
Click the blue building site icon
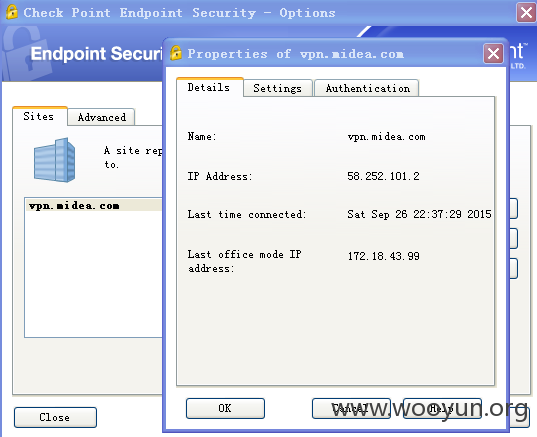click(54, 160)
